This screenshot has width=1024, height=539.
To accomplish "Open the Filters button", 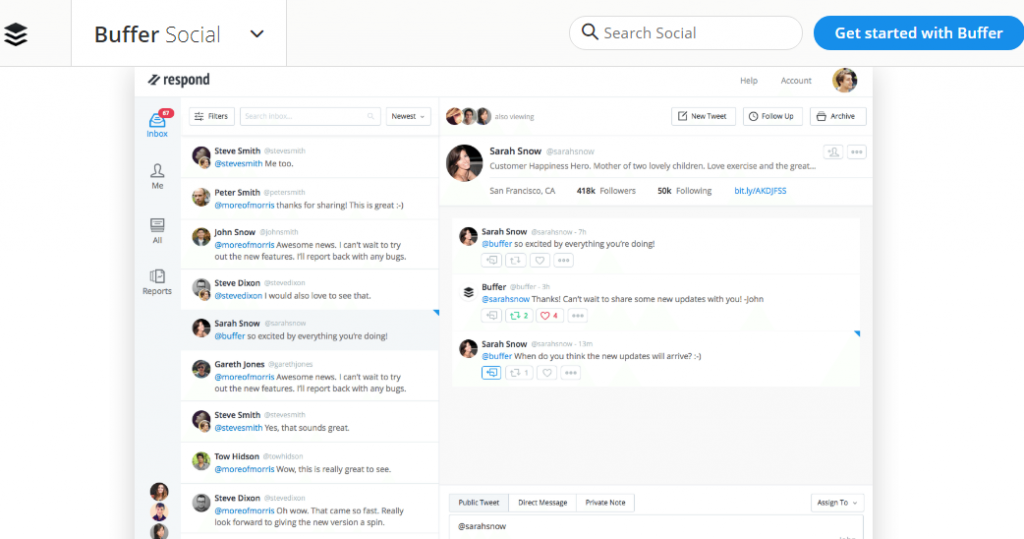I will [x=212, y=116].
